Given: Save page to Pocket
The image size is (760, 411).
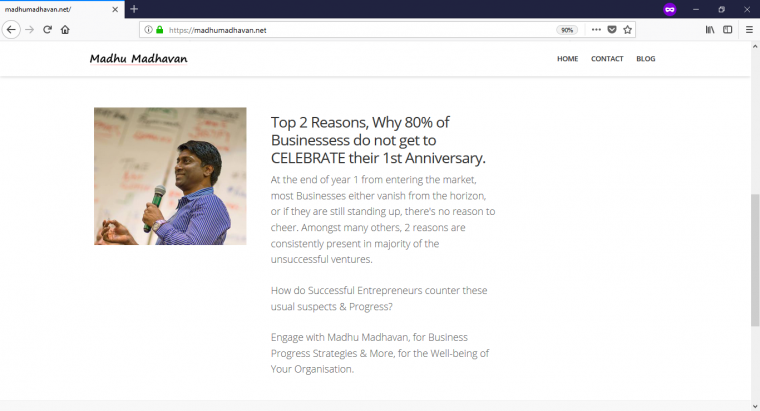Looking at the screenshot, I should click(x=612, y=30).
